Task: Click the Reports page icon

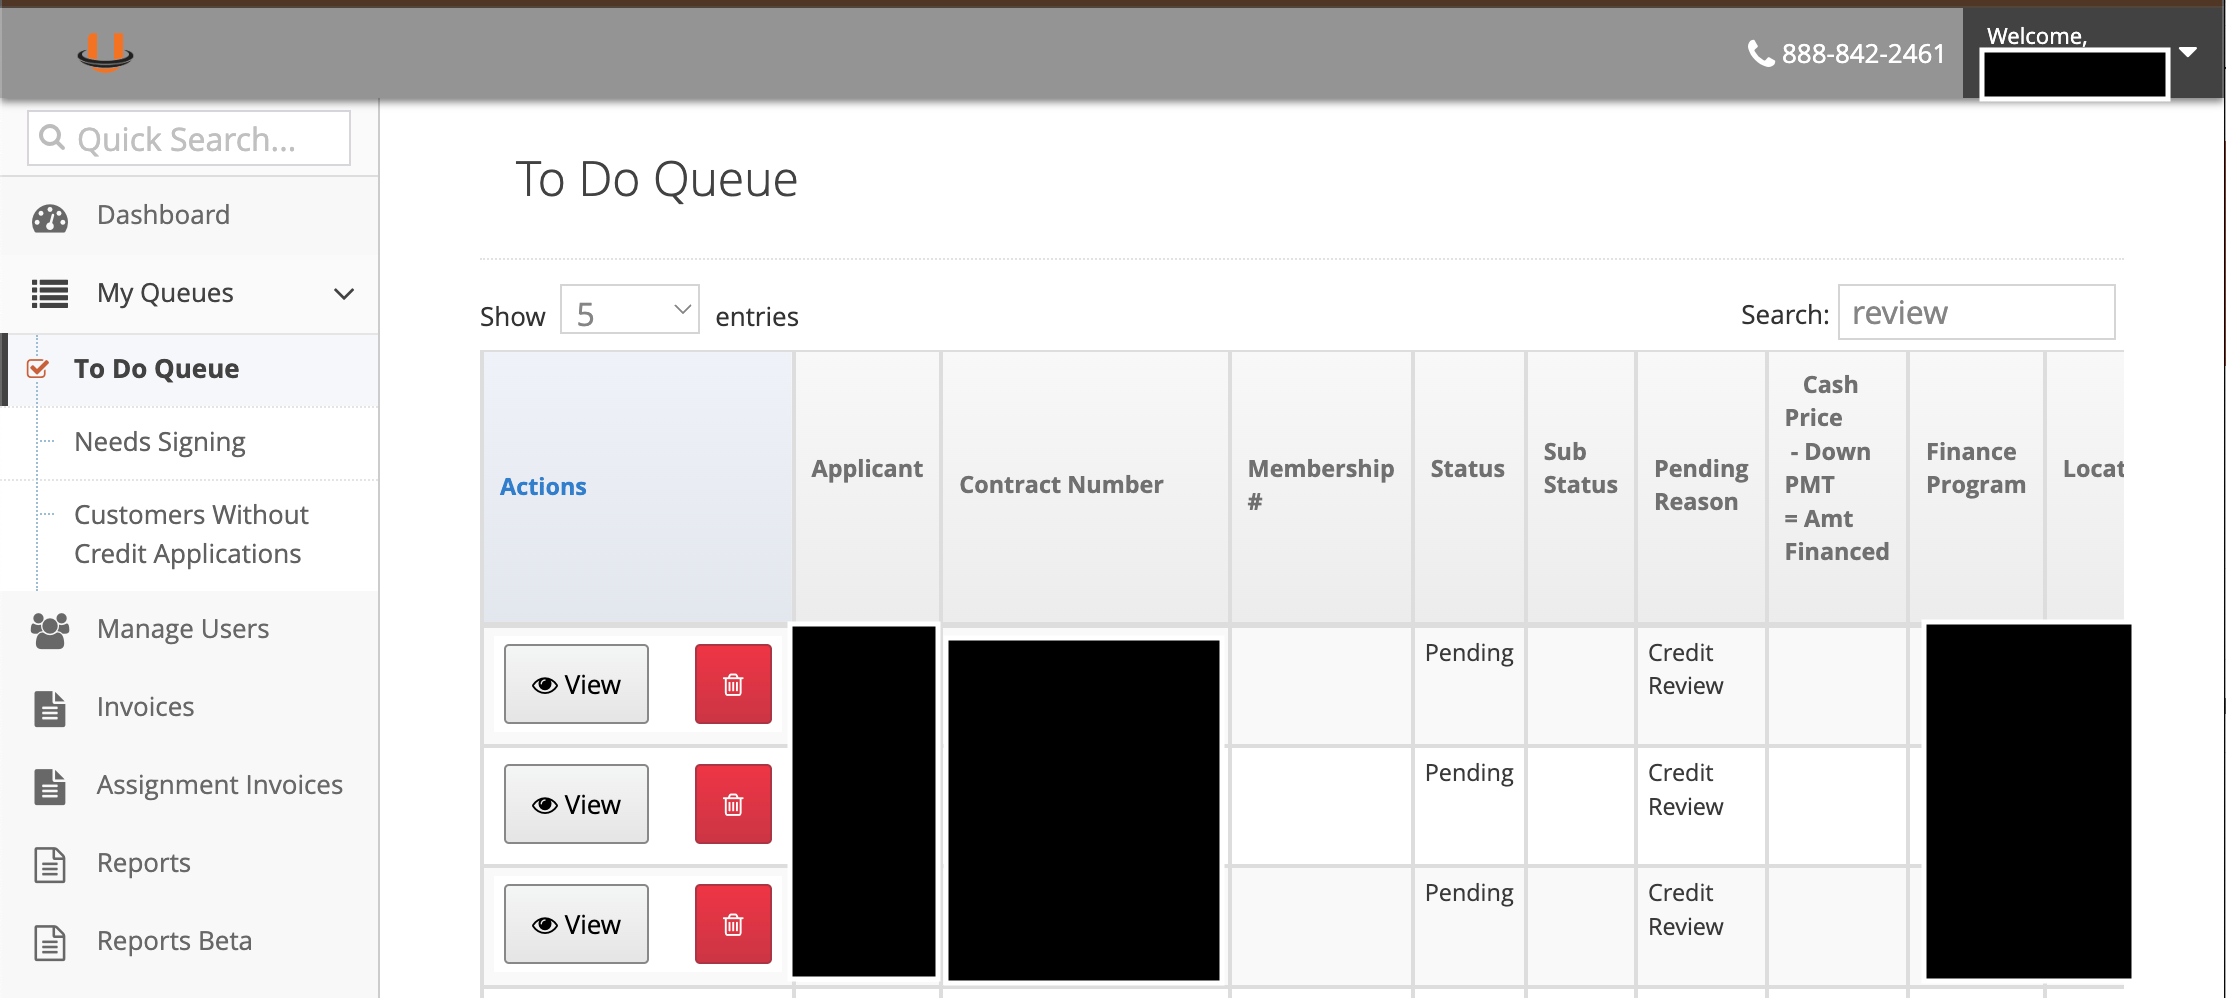Action: pos(50,864)
